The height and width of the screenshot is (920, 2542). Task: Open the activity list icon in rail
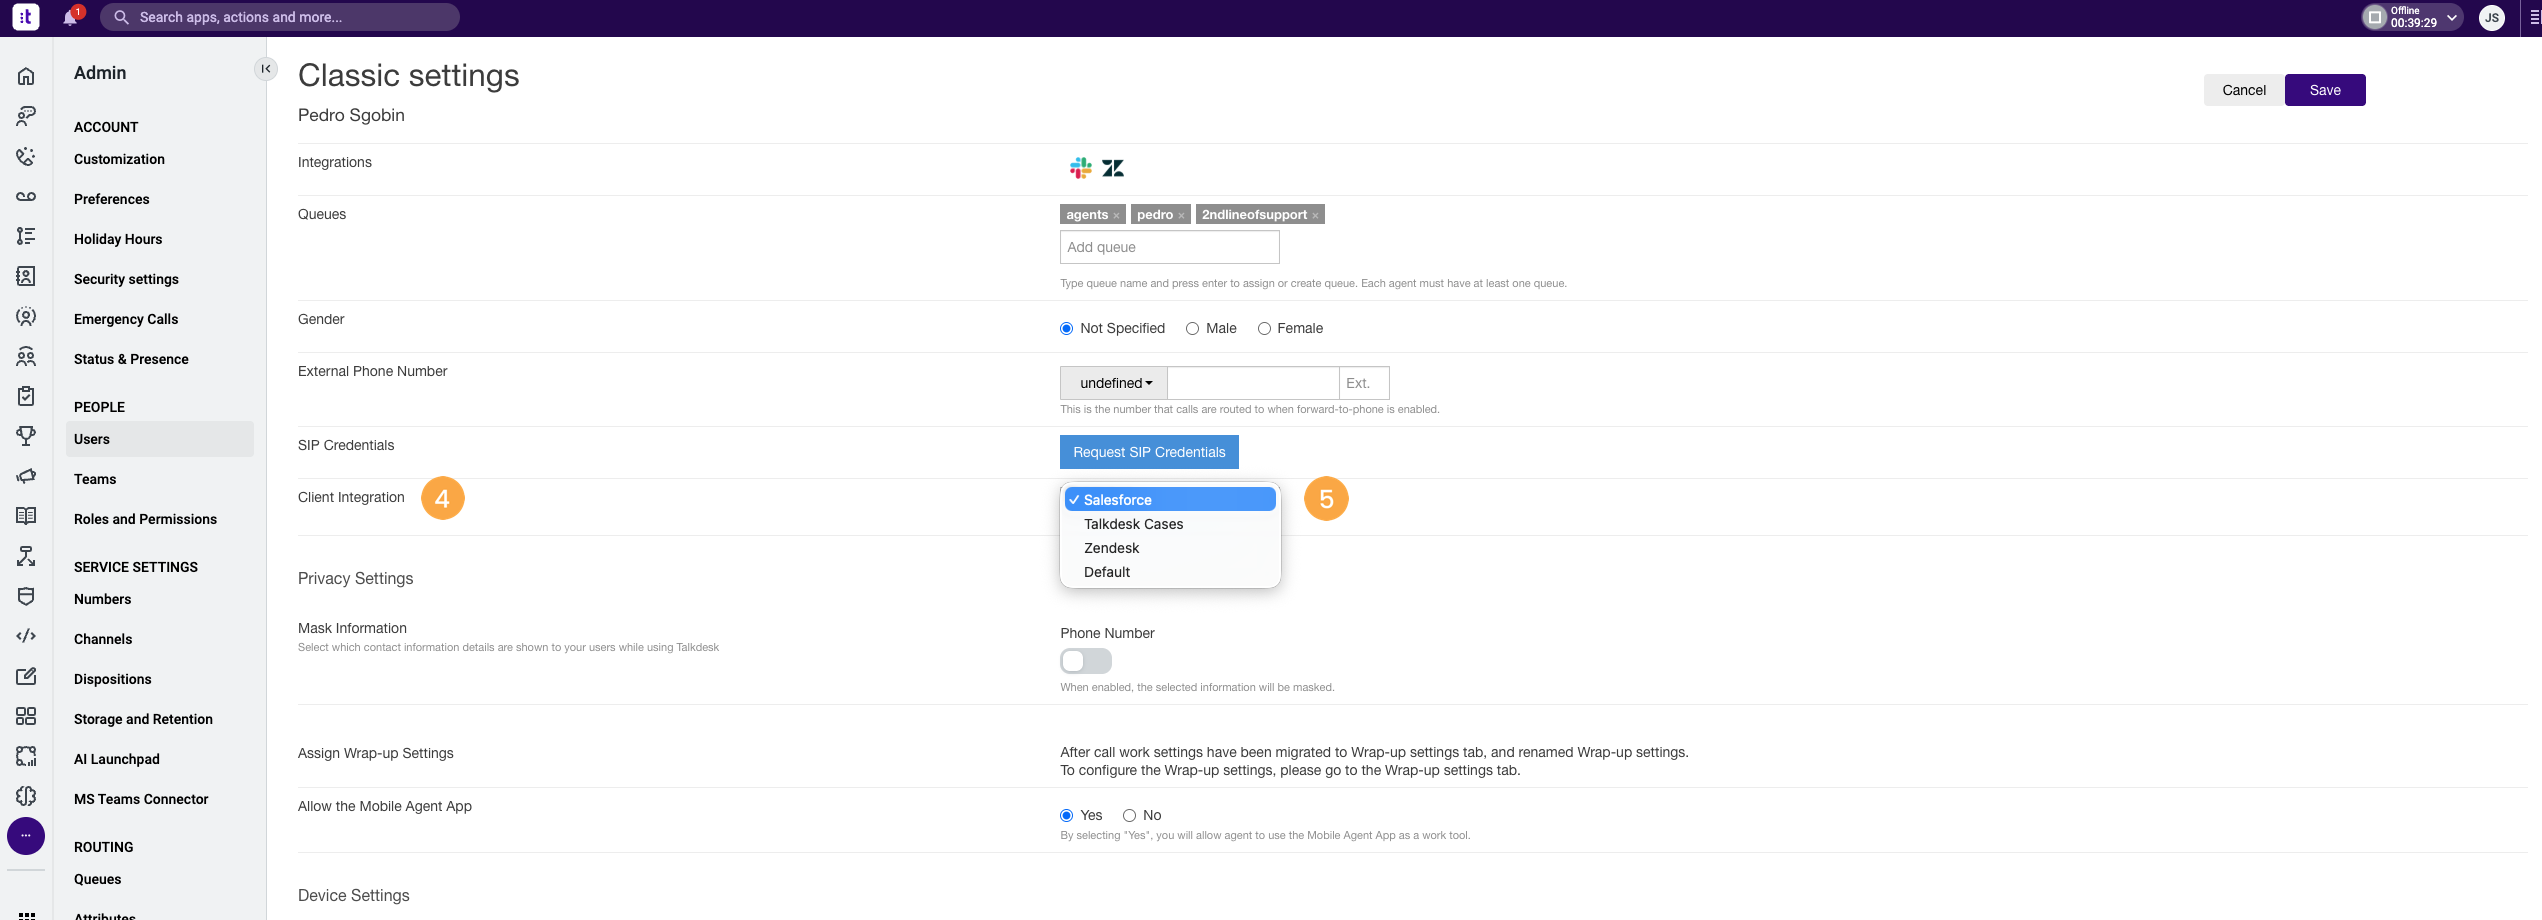26,236
